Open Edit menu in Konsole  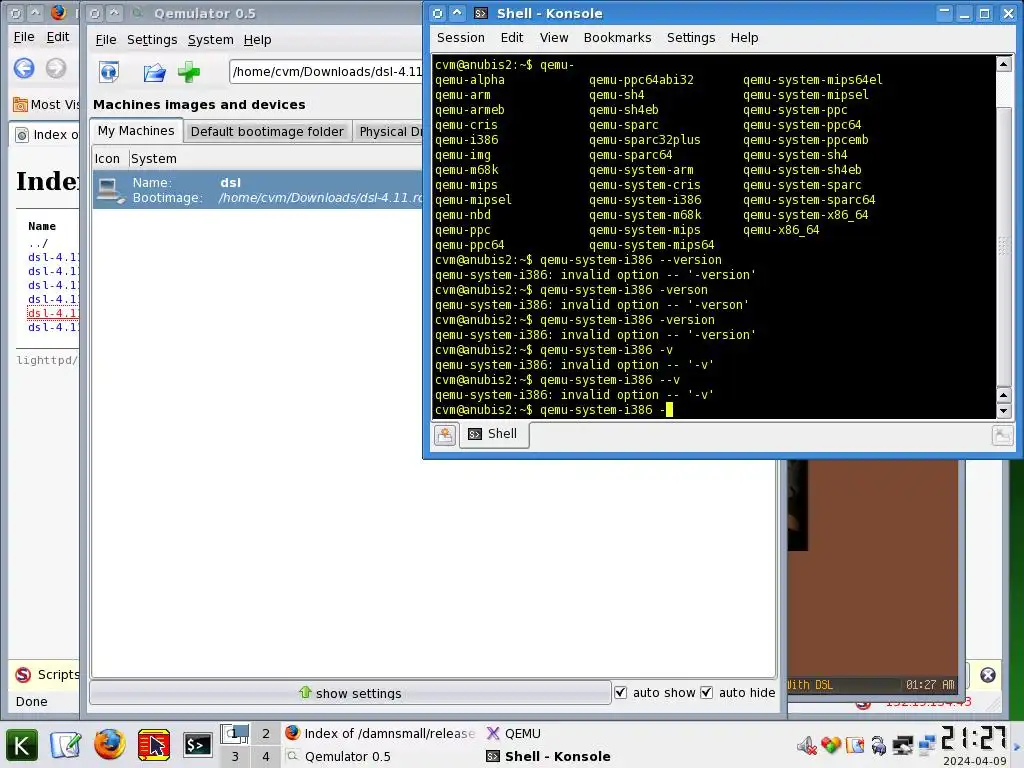pos(511,38)
